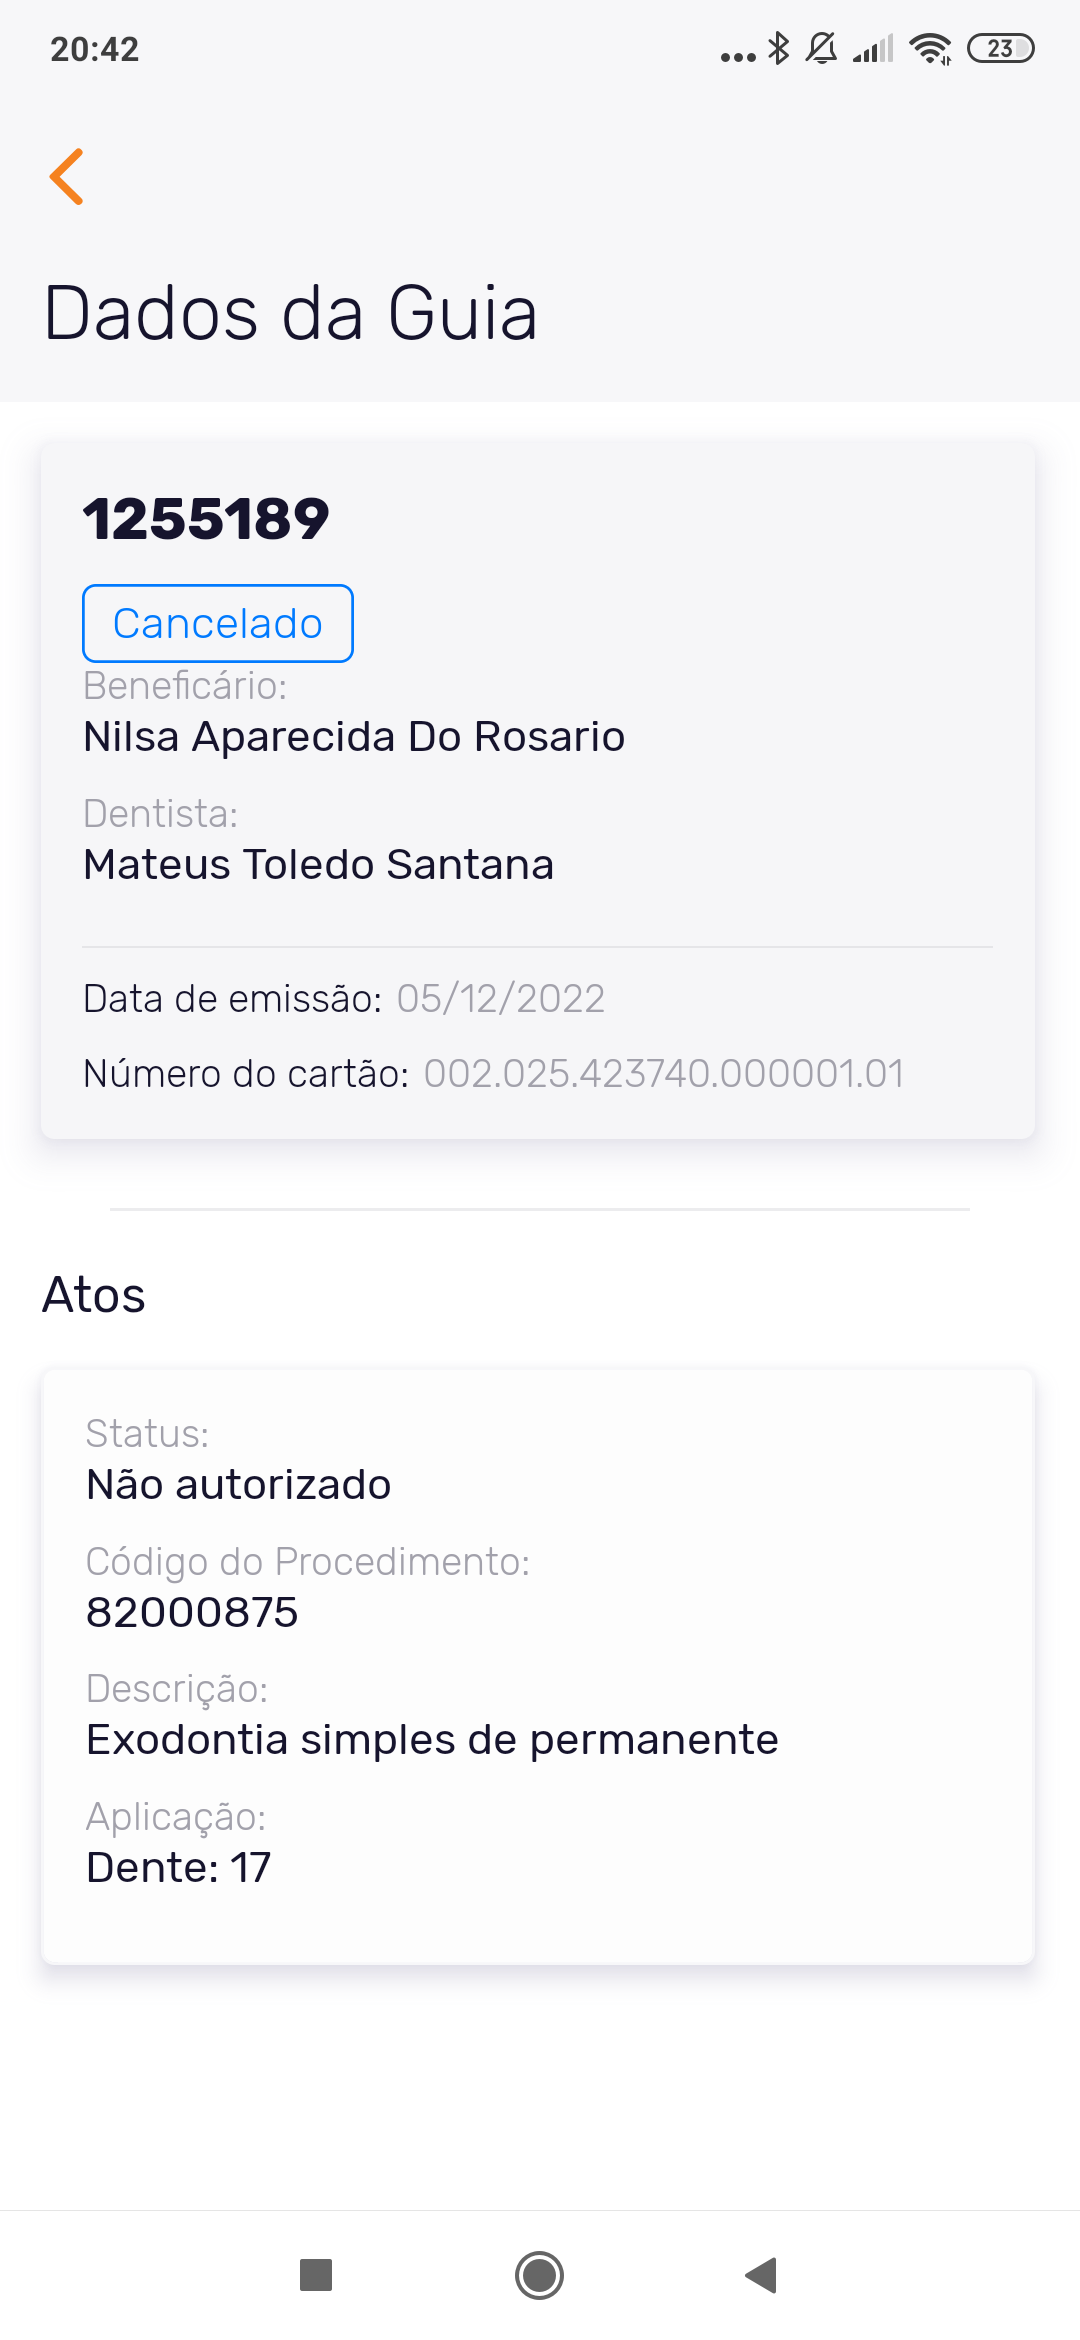Tap dentist name Mateus Toledo Santana
Image resolution: width=1080 pixels, height=2340 pixels.
(x=318, y=865)
